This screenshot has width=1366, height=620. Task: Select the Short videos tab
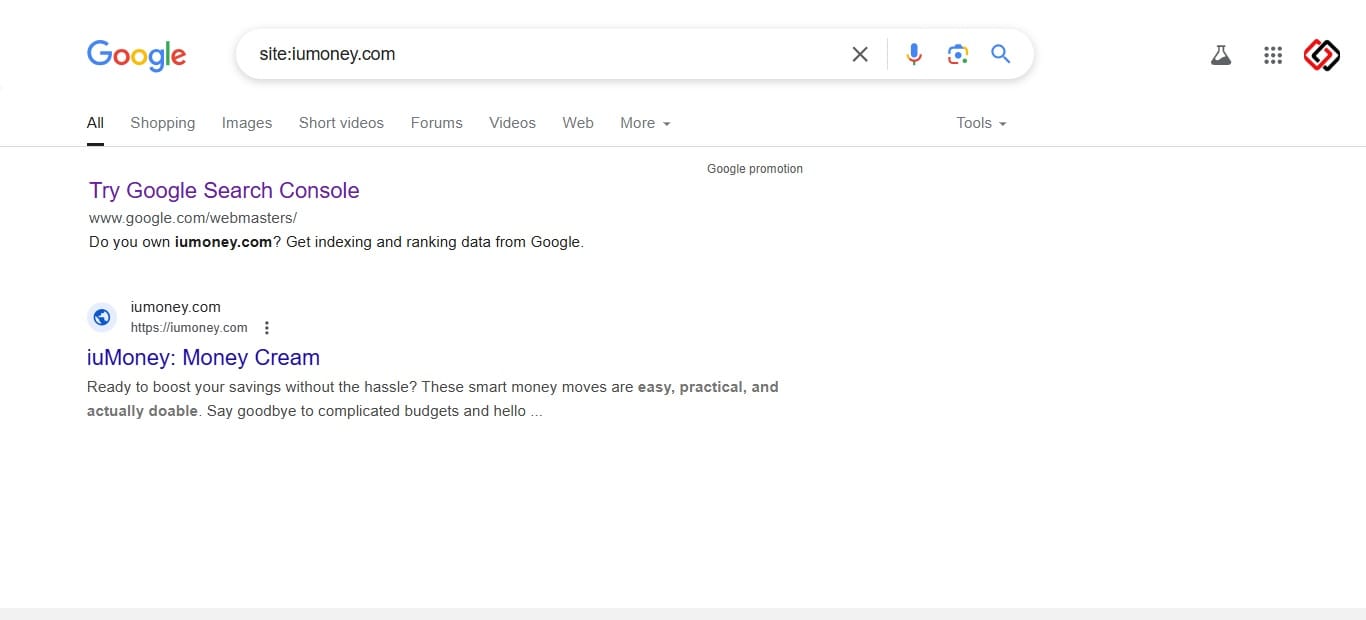point(341,123)
